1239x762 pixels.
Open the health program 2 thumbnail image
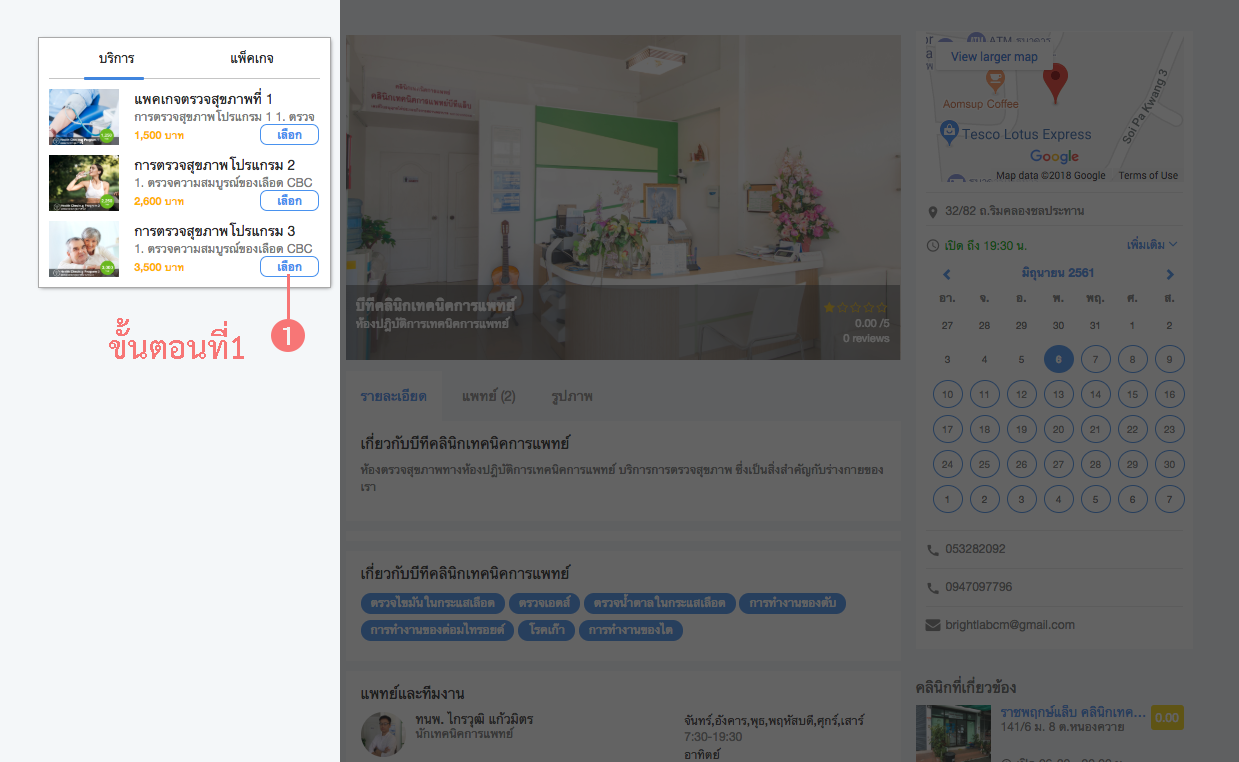84,182
